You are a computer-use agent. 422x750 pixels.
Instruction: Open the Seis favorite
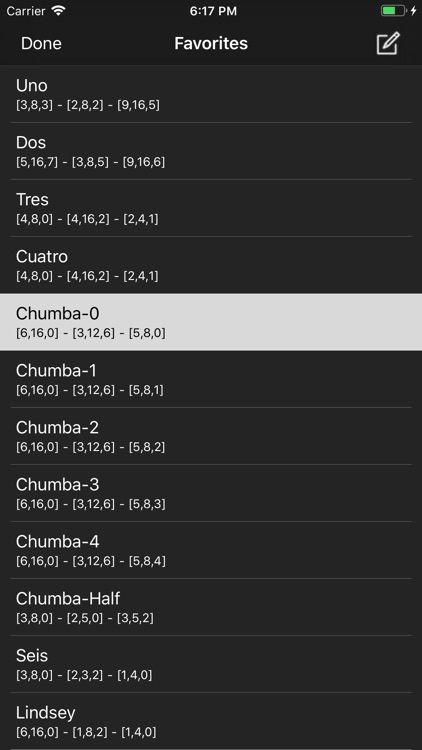(211, 663)
